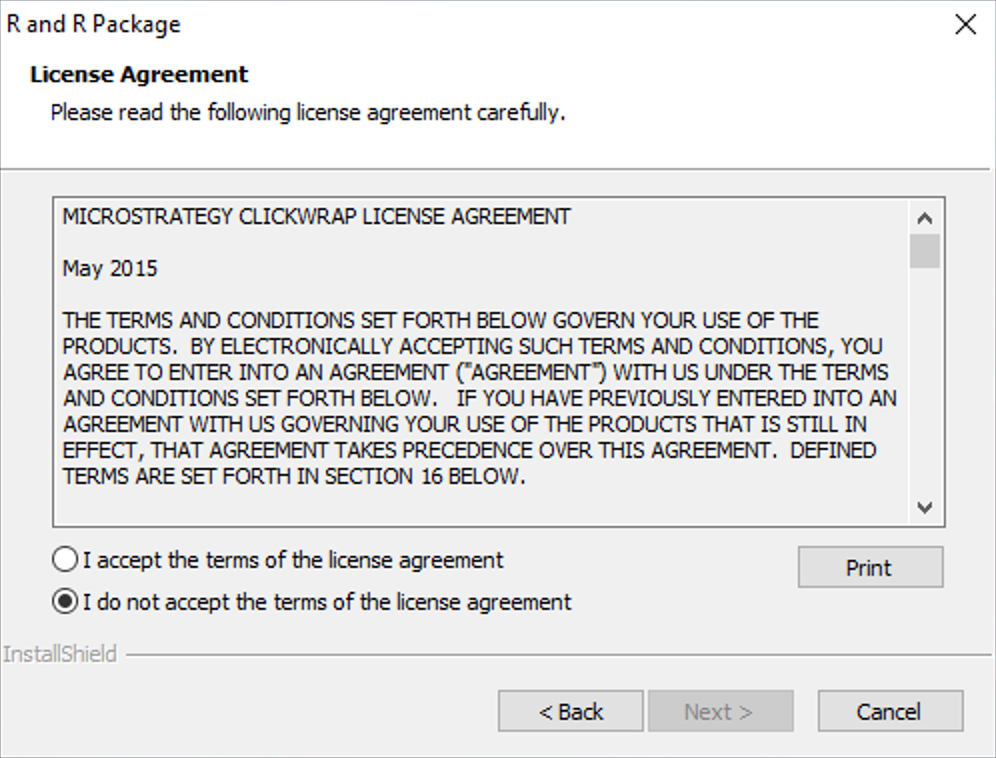Click the "MICROSTRATEGY CLICKWRAP LICENSE AGREEMENT" title line

(316, 216)
